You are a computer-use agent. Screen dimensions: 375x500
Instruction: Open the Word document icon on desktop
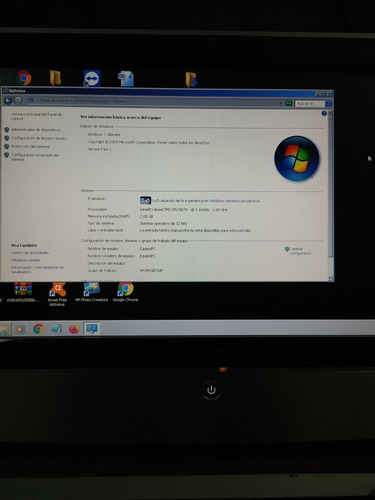point(126,79)
